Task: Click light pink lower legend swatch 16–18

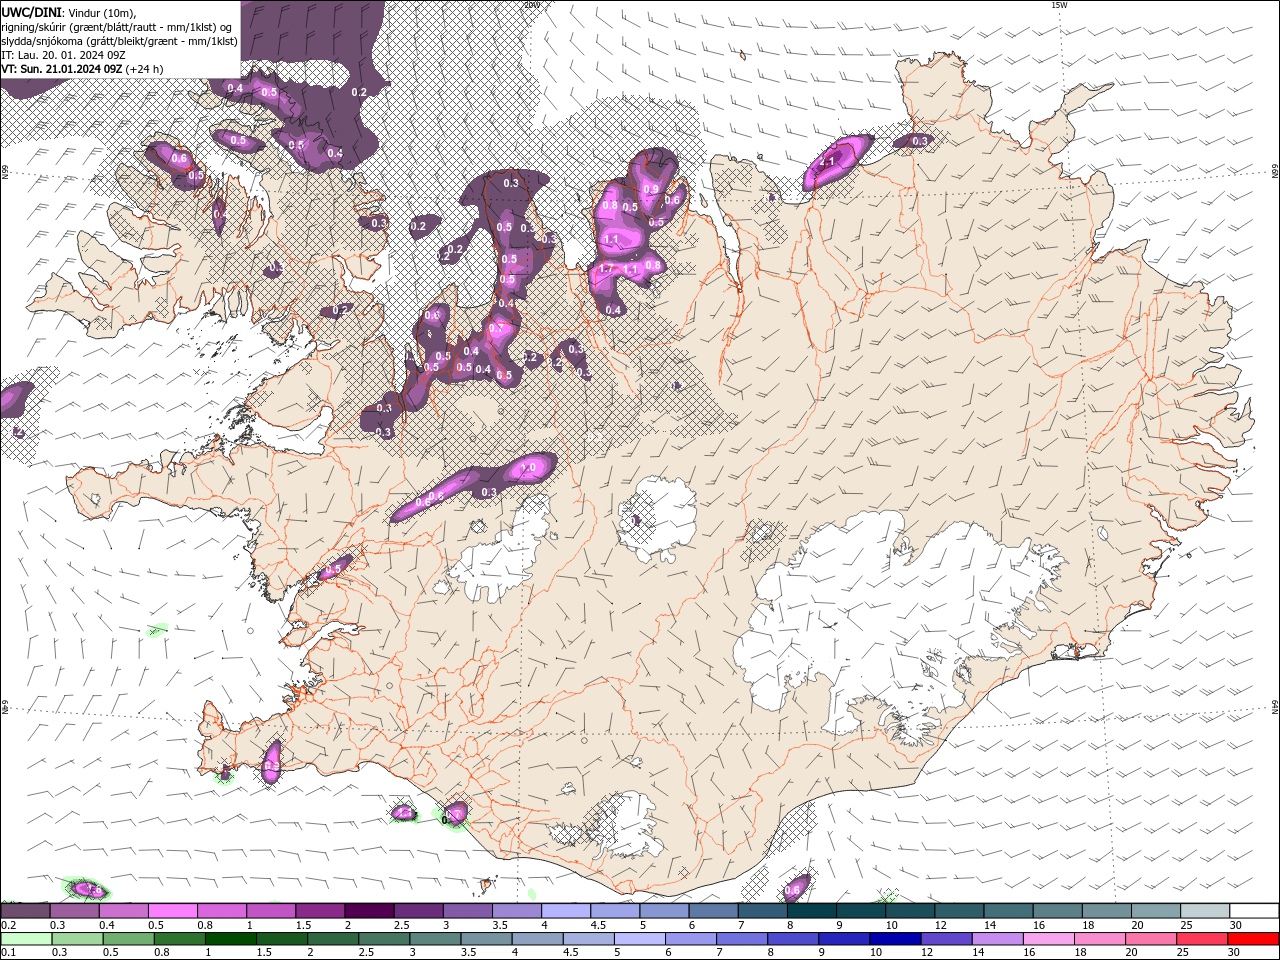Action: click(x=1048, y=939)
